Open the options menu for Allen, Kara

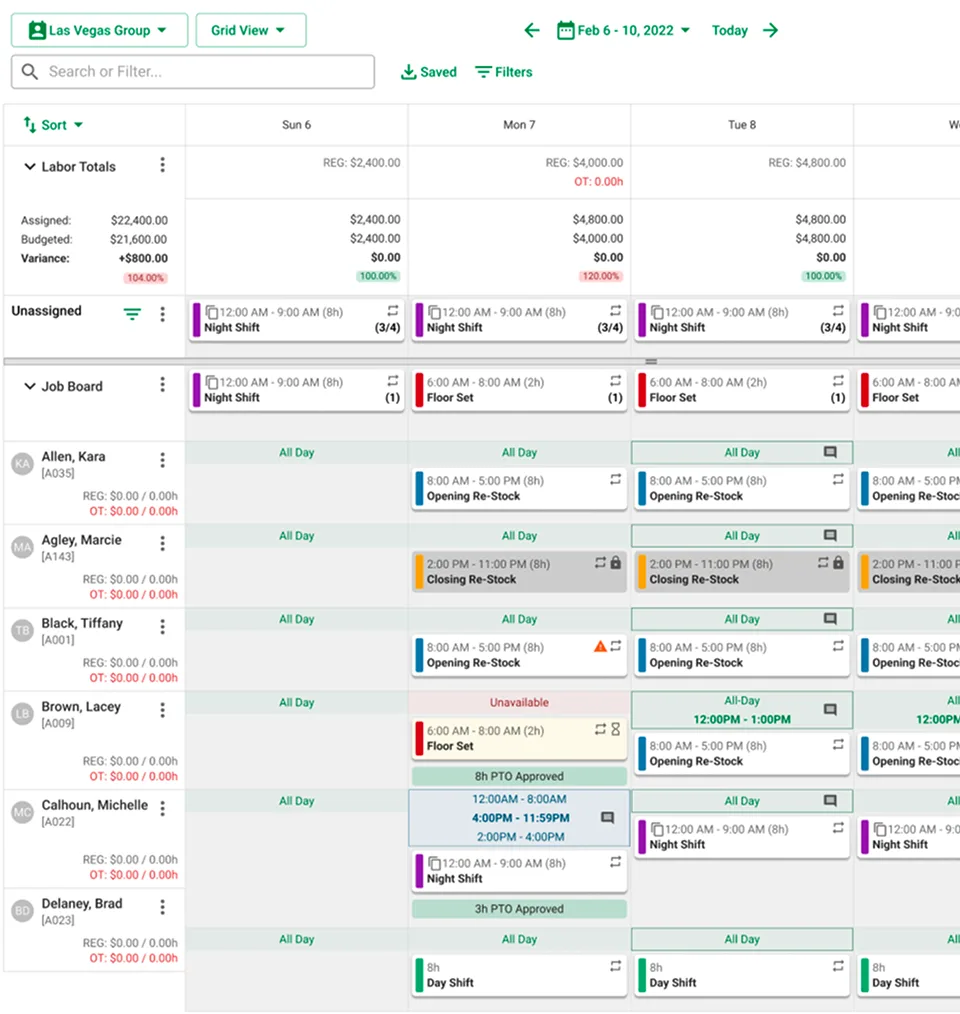coord(162,460)
